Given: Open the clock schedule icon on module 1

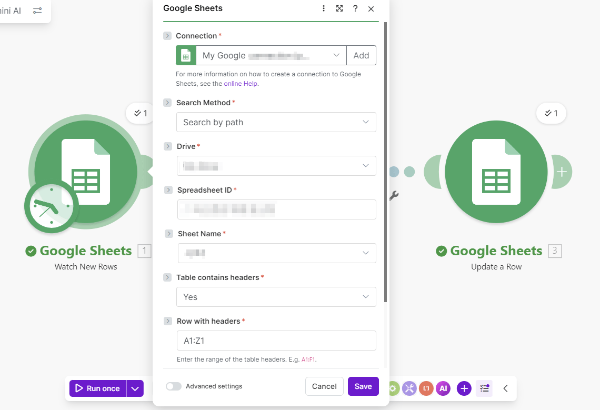Looking at the screenshot, I should coord(51,207).
